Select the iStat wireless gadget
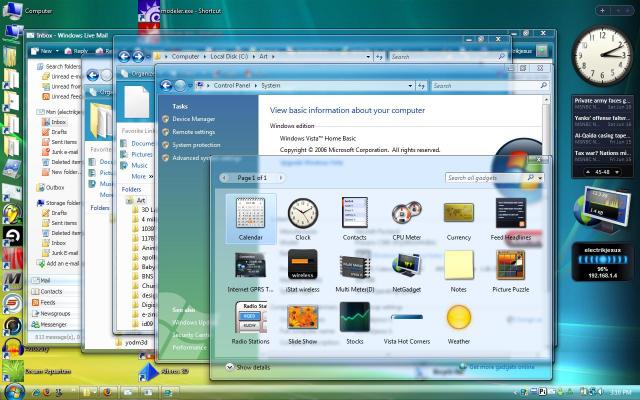Screen dimensions: 640x400 coord(302,271)
